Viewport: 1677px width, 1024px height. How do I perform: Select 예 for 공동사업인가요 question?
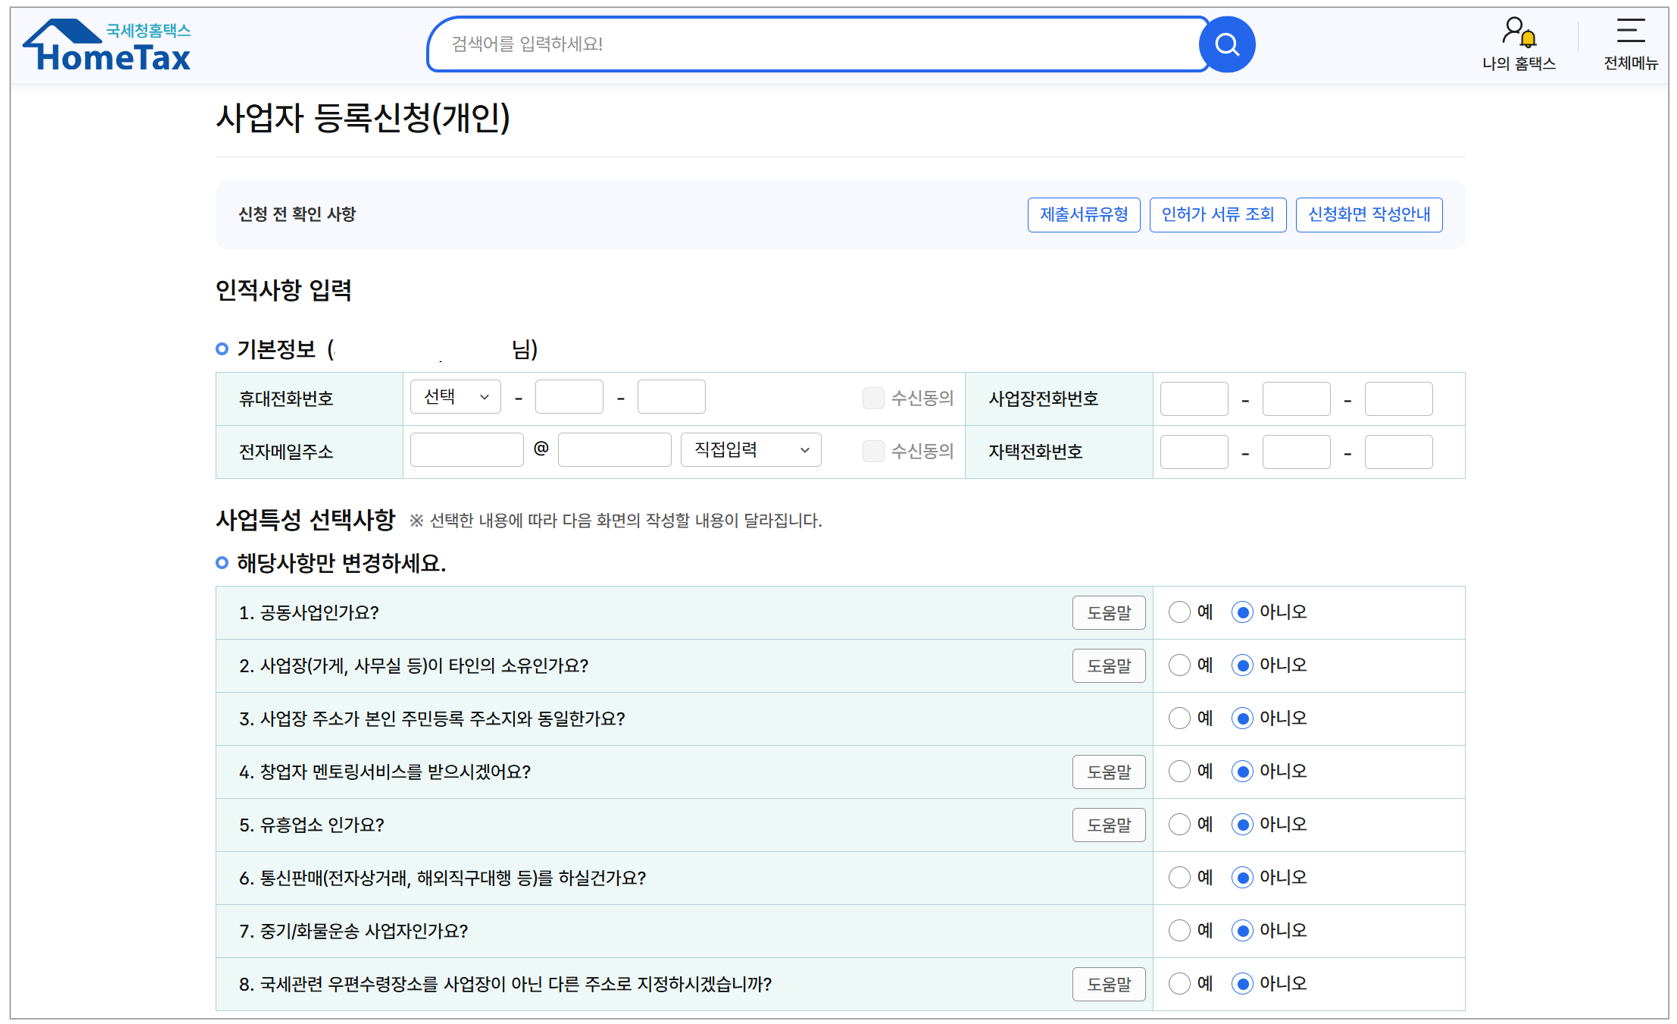1179,611
